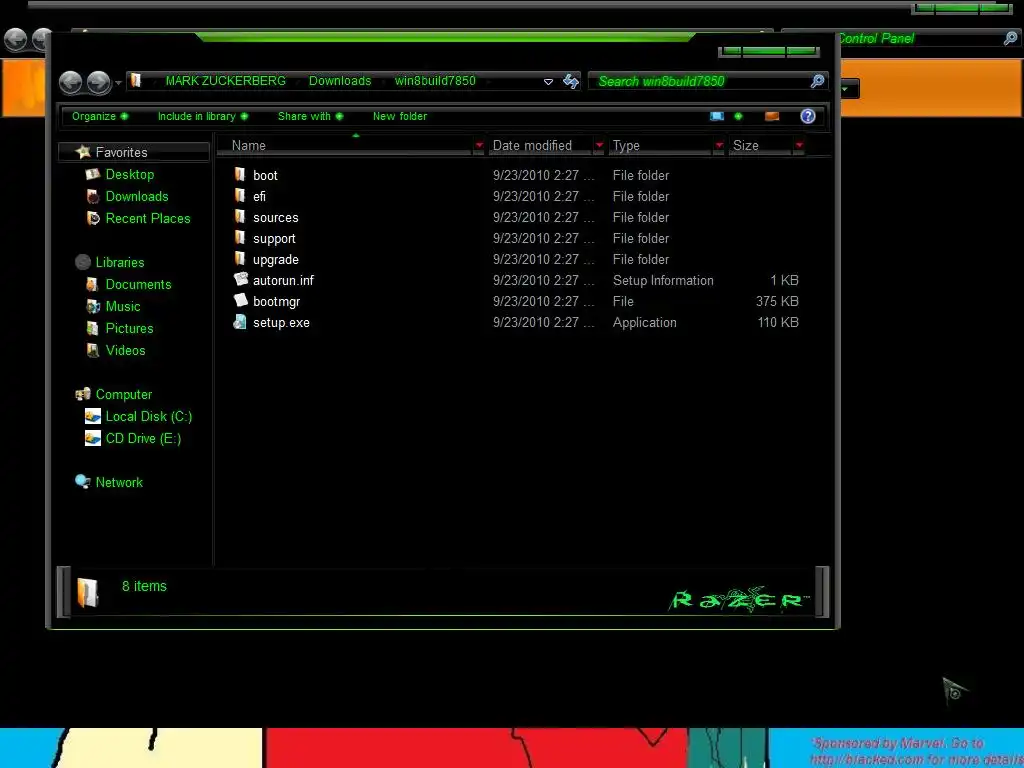Open the Pictures library
1024x768 pixels.
(x=129, y=328)
